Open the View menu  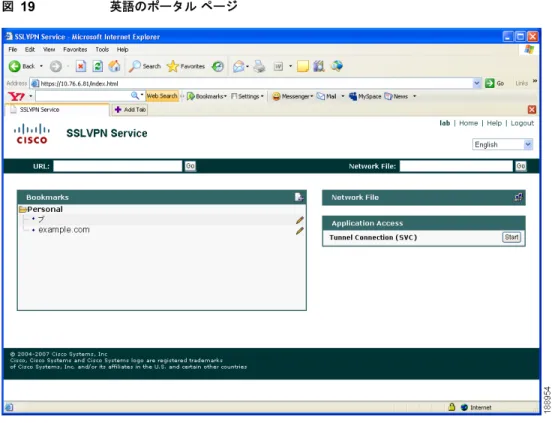click(49, 50)
